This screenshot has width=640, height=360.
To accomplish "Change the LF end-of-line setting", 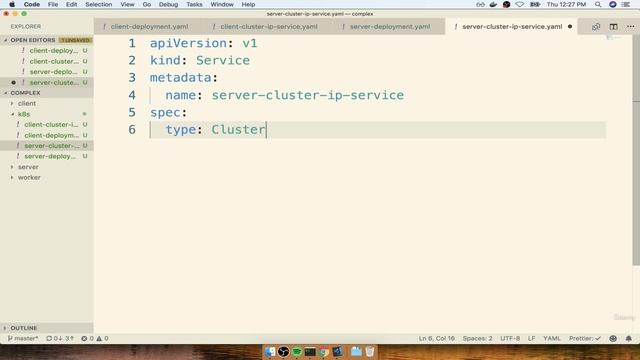I will (x=531, y=338).
